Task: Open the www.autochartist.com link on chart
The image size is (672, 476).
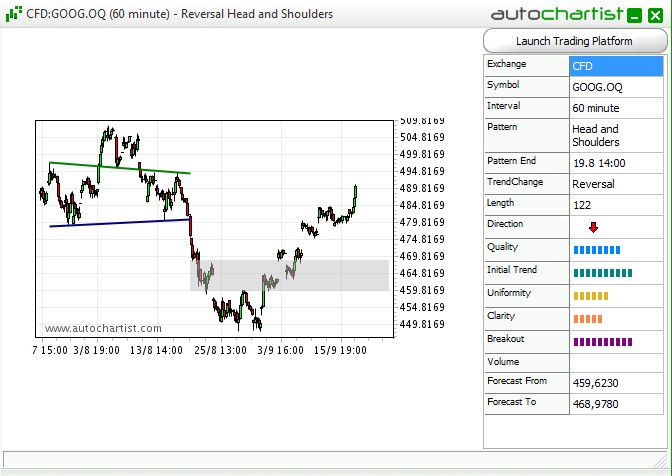Action: point(103,328)
